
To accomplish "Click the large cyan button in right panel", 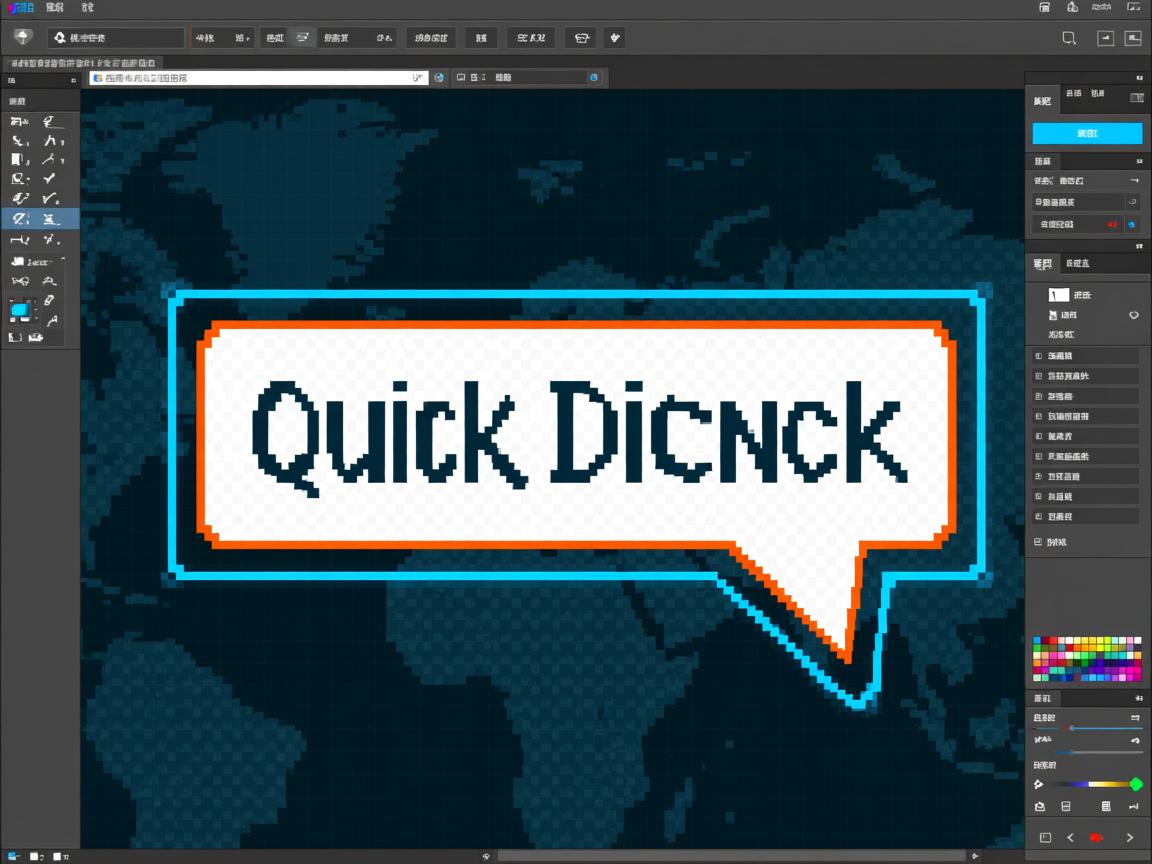I will 1086,134.
